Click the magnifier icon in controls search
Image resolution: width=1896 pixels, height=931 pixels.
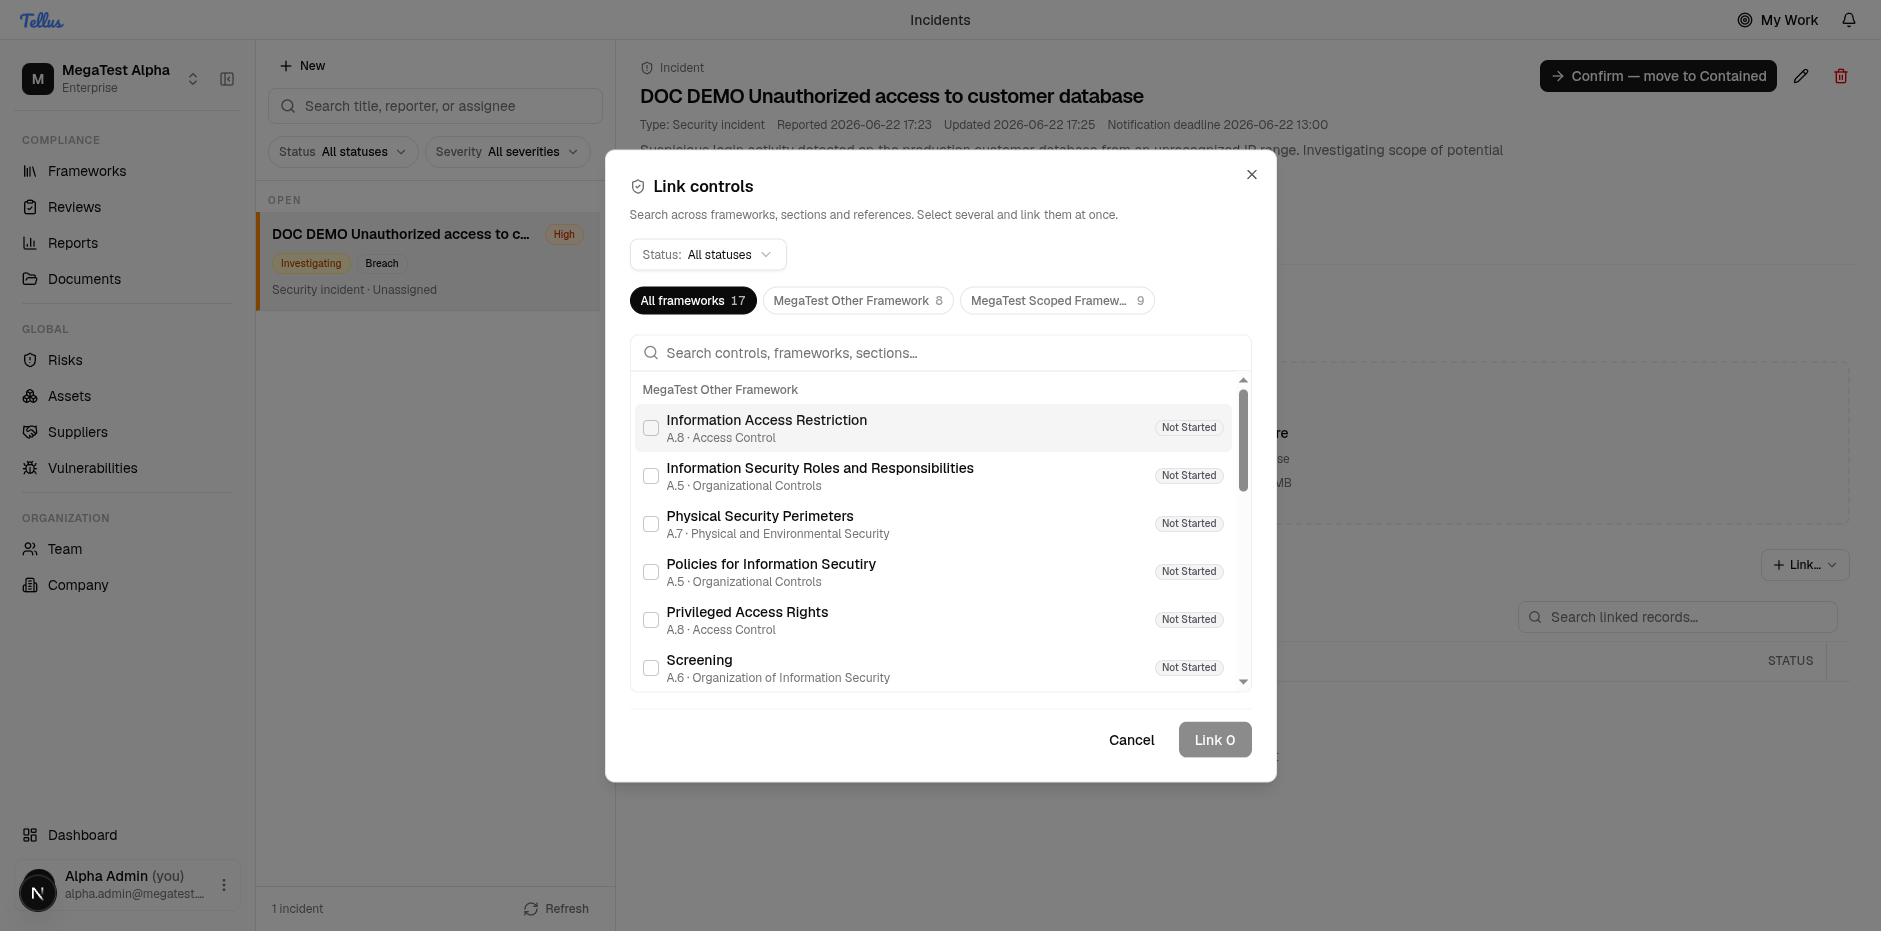(x=651, y=353)
